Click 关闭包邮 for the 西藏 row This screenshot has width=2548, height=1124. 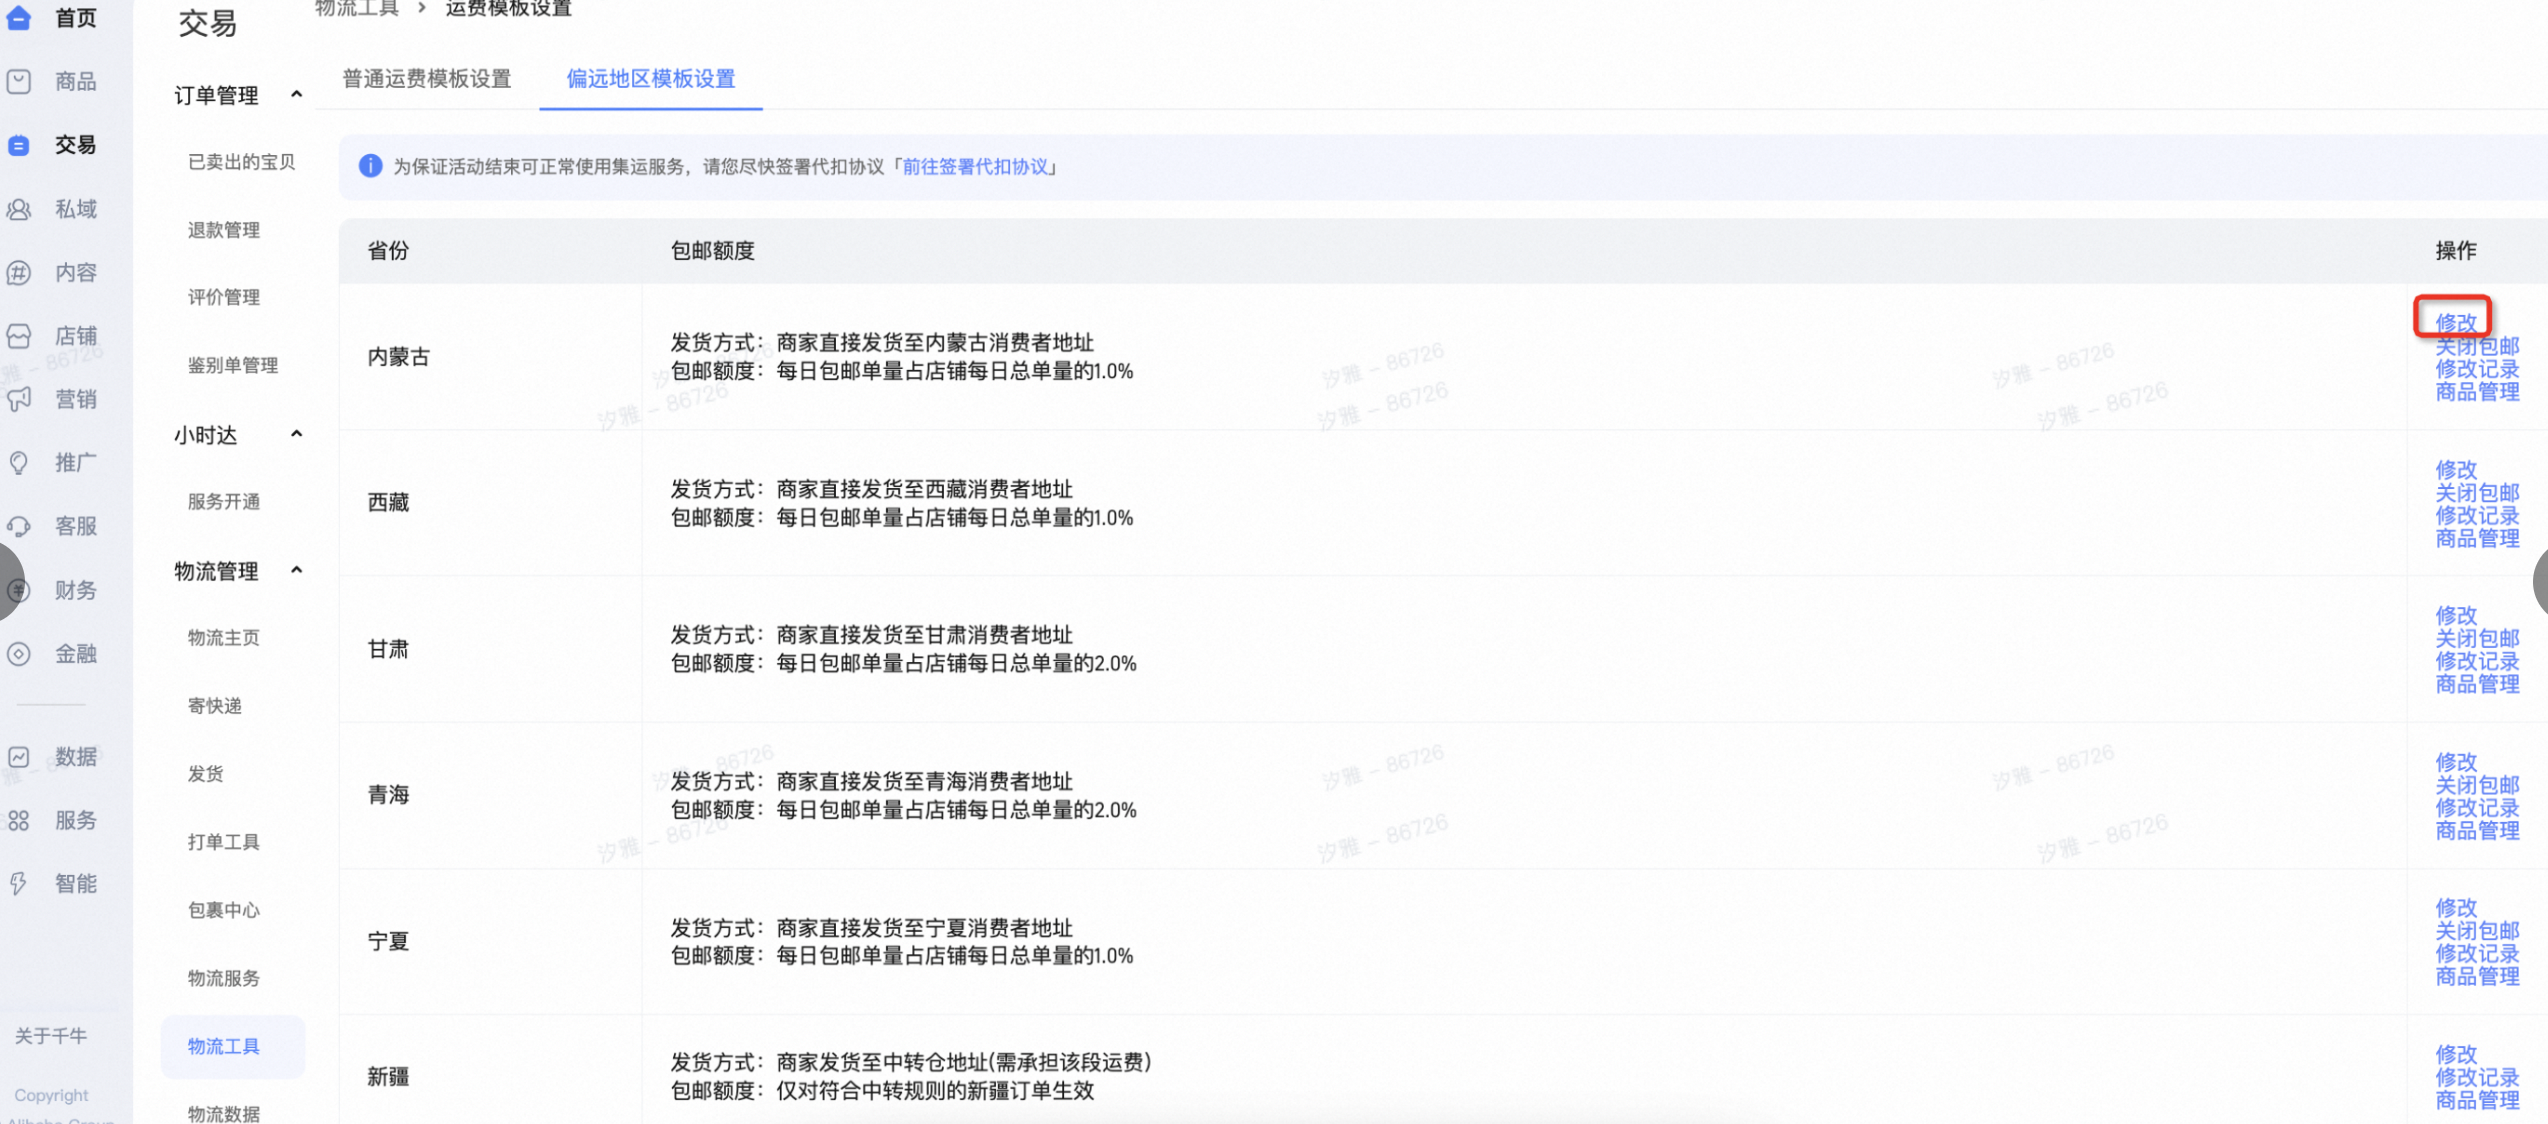pyautogui.click(x=2477, y=493)
